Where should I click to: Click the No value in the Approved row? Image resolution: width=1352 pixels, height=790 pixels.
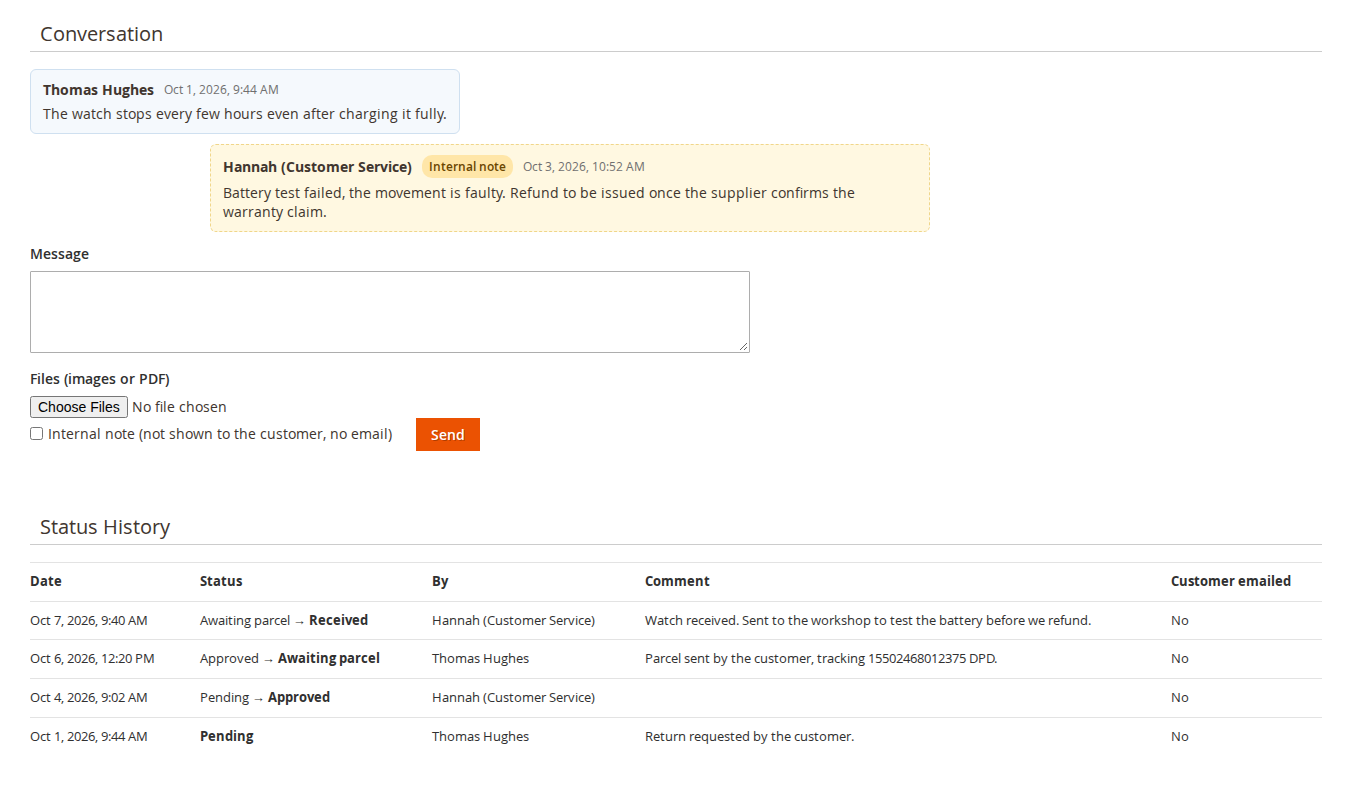point(1180,698)
